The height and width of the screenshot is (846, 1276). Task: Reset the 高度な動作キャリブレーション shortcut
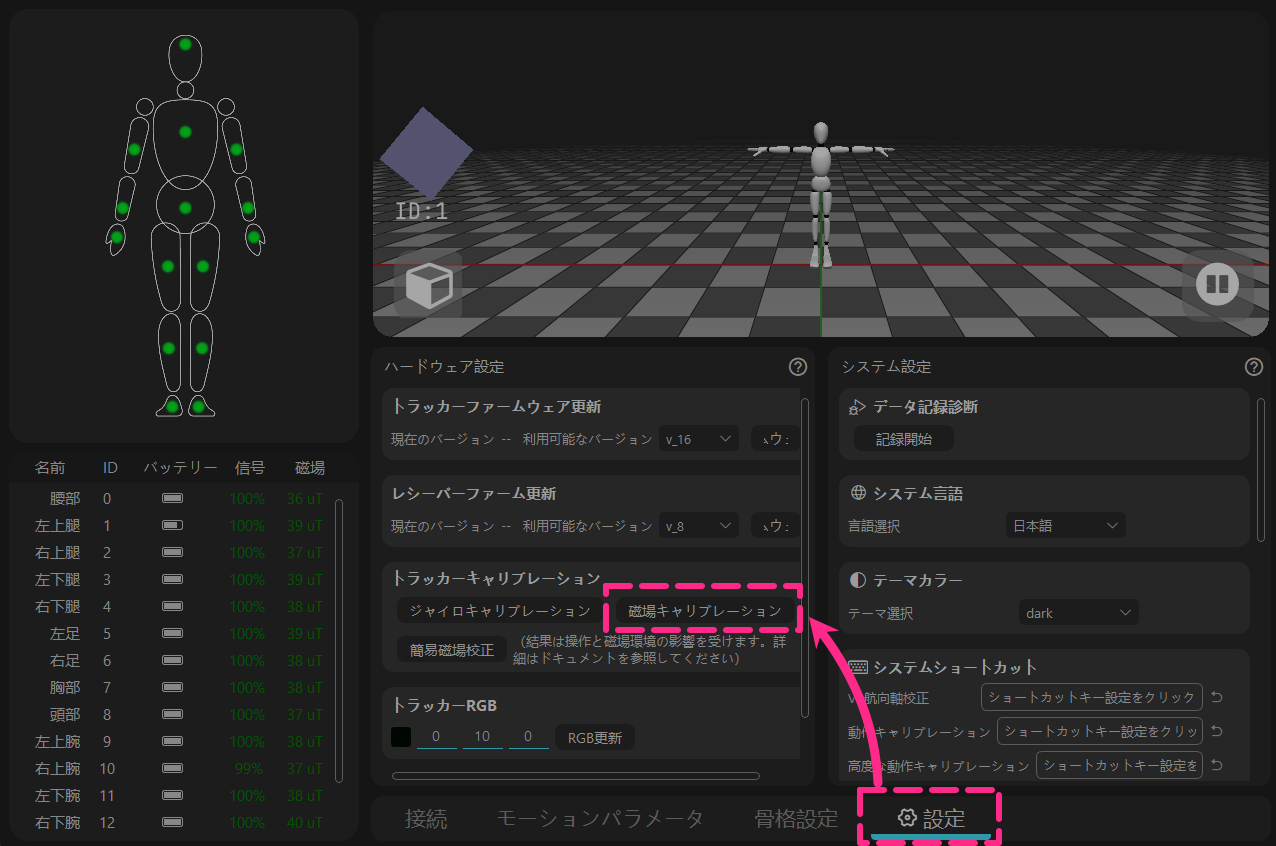point(1217,765)
